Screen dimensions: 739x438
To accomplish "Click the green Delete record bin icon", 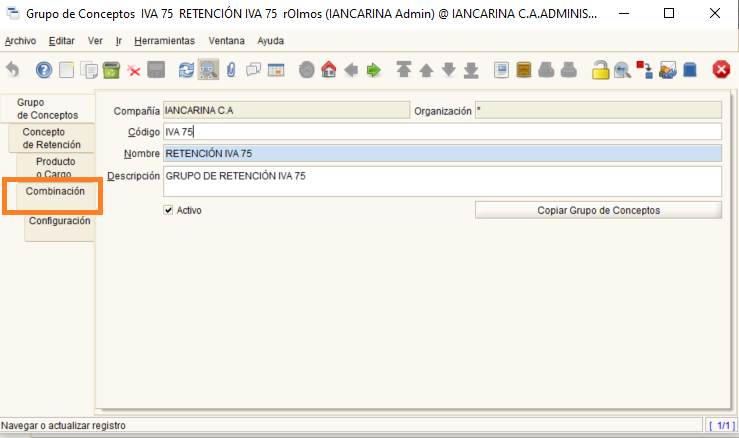I will [111, 70].
